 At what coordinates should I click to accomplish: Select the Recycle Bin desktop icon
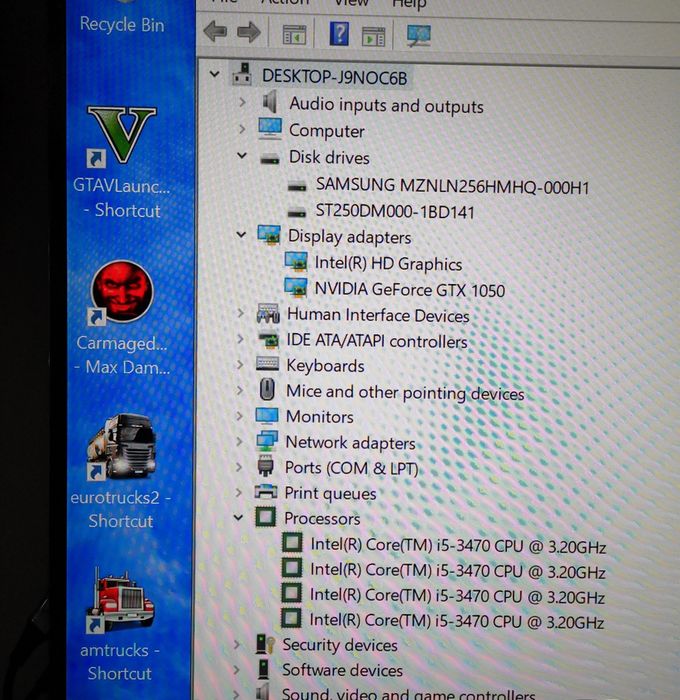122,17
